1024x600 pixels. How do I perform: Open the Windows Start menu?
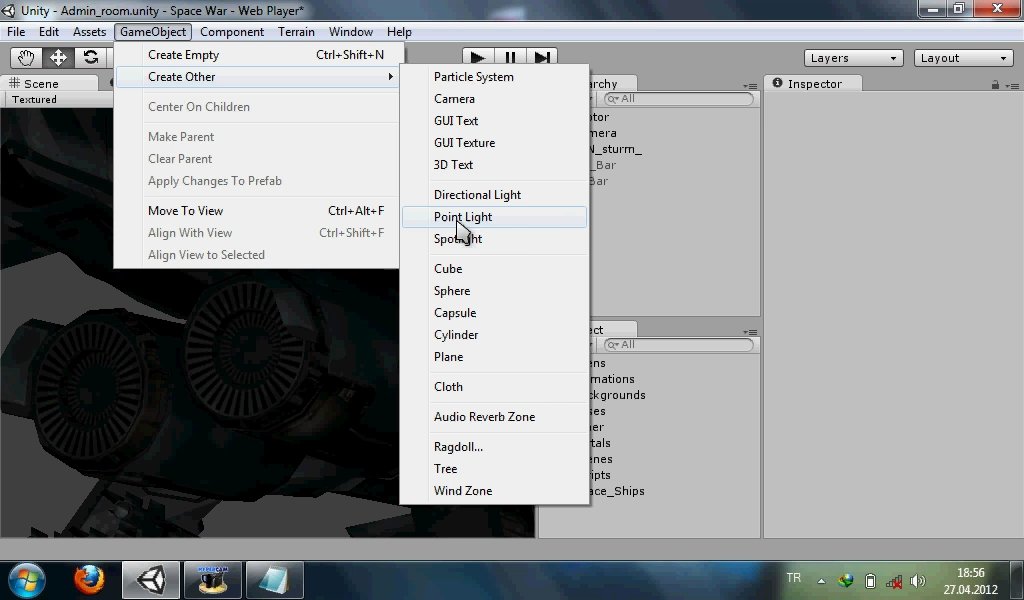pos(27,580)
